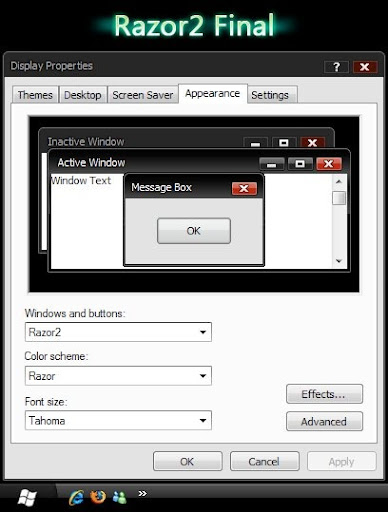388x512 pixels.
Task: Click the Message Box preview close icon
Action: (x=244, y=188)
